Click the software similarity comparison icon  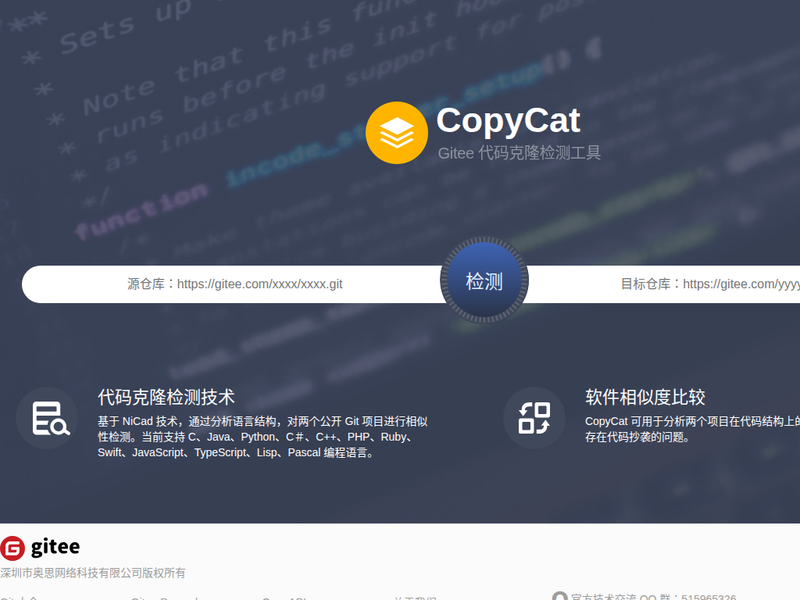point(534,418)
